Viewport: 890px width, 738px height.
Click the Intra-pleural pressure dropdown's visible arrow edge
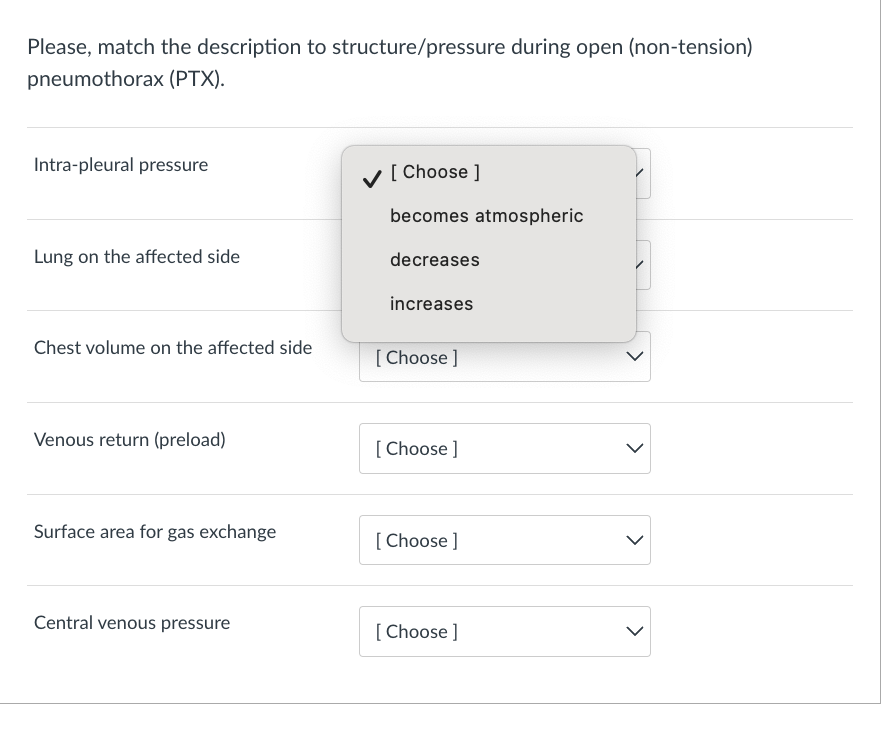643,173
